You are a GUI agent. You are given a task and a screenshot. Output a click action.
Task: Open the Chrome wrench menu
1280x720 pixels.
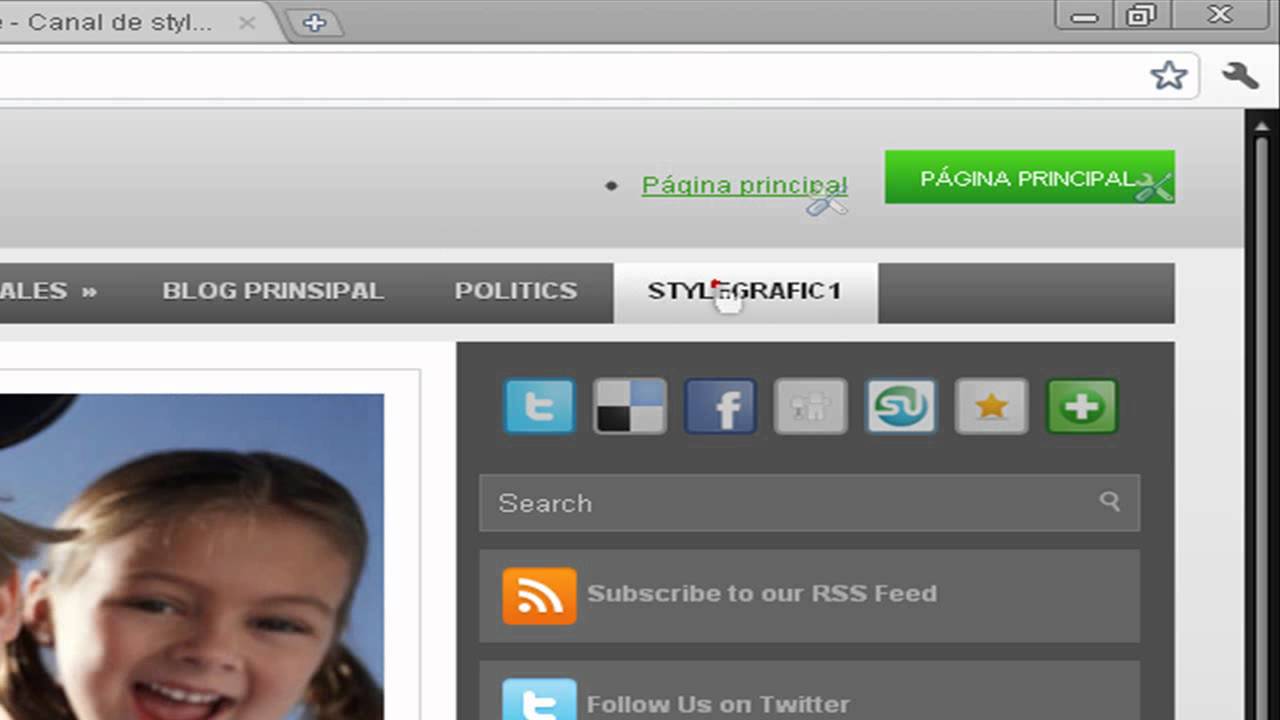[x=1240, y=75]
